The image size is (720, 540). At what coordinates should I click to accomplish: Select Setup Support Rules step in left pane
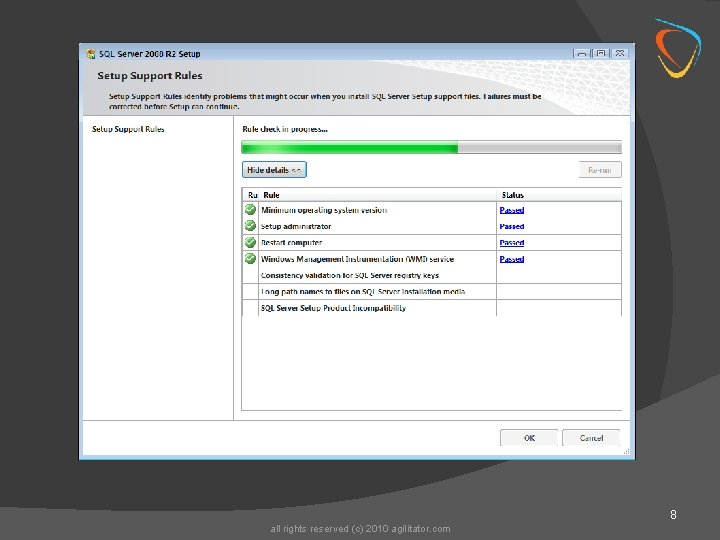pos(128,129)
